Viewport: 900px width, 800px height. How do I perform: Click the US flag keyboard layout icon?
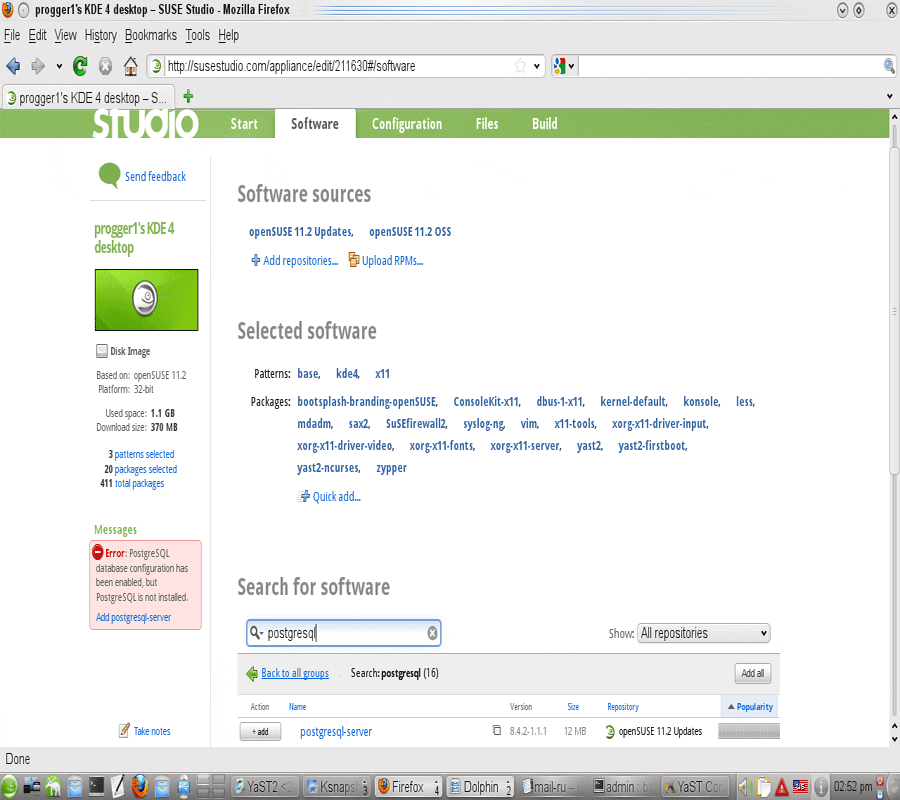[x=800, y=787]
